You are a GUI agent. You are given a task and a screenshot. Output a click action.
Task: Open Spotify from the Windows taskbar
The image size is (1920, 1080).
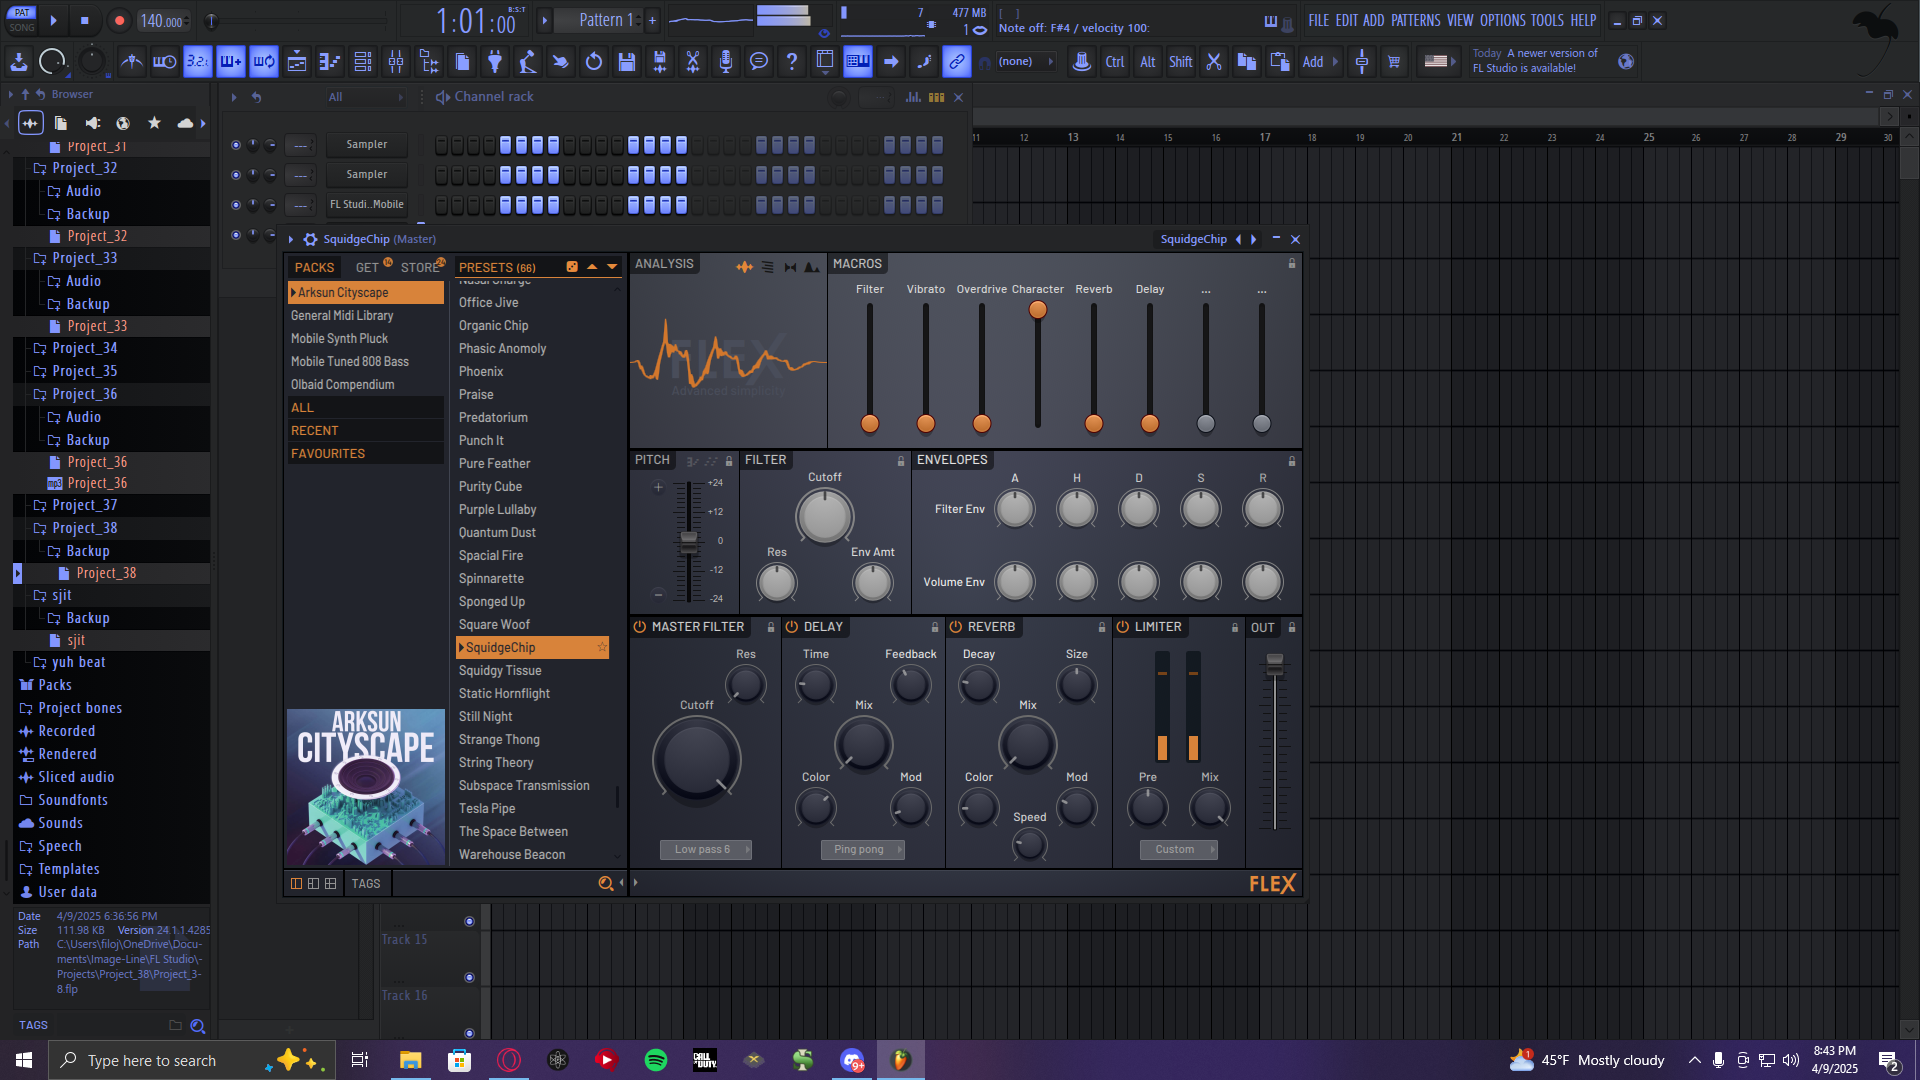coord(656,1060)
